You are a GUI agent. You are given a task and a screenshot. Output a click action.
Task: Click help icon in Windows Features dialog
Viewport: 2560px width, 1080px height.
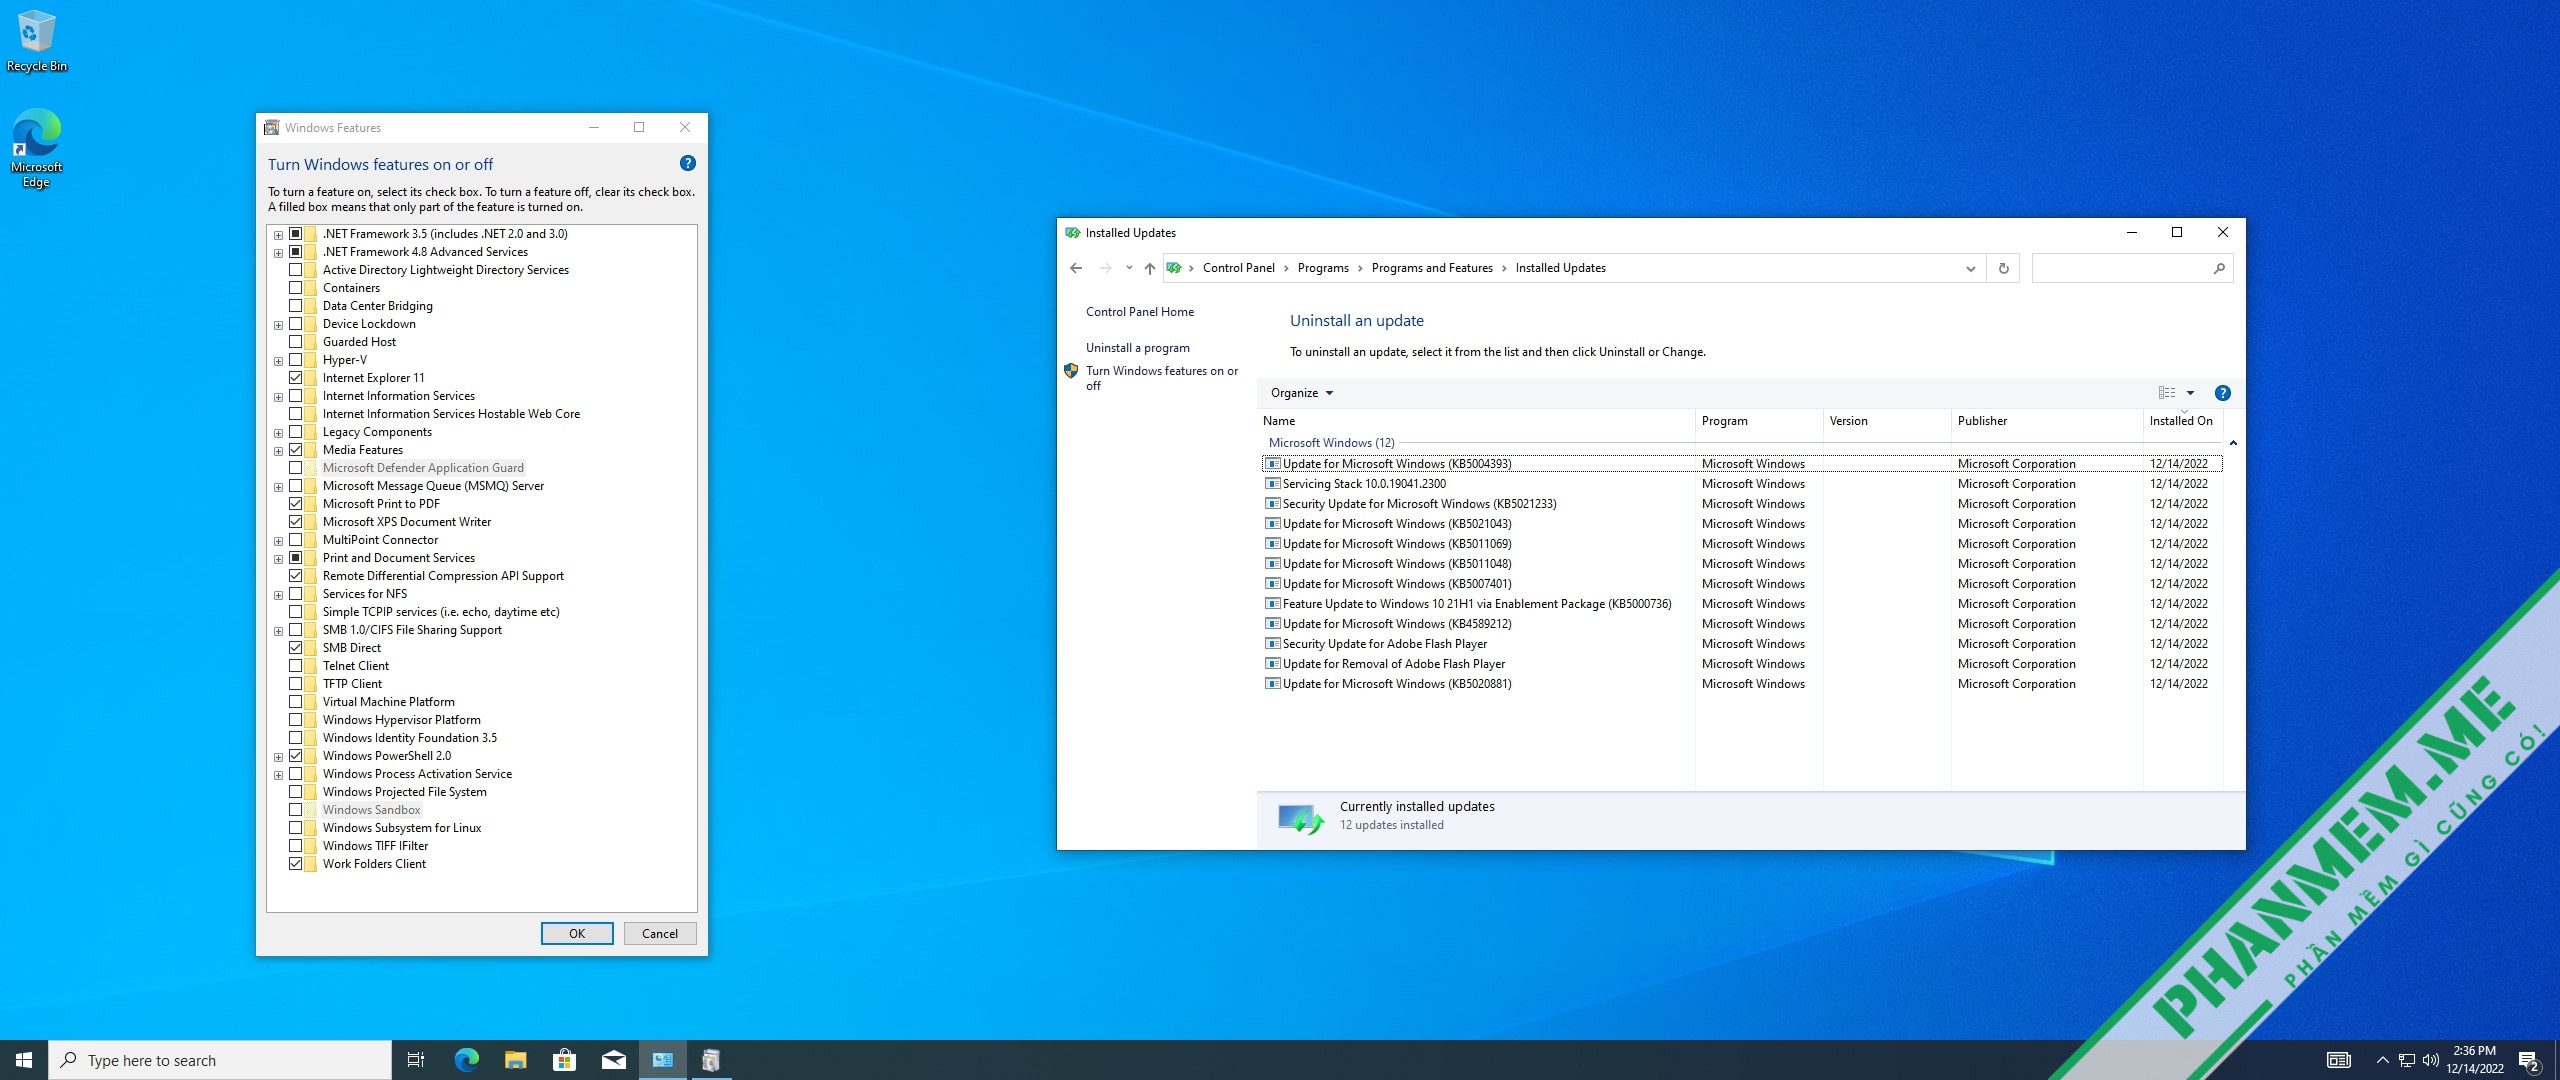click(x=687, y=163)
